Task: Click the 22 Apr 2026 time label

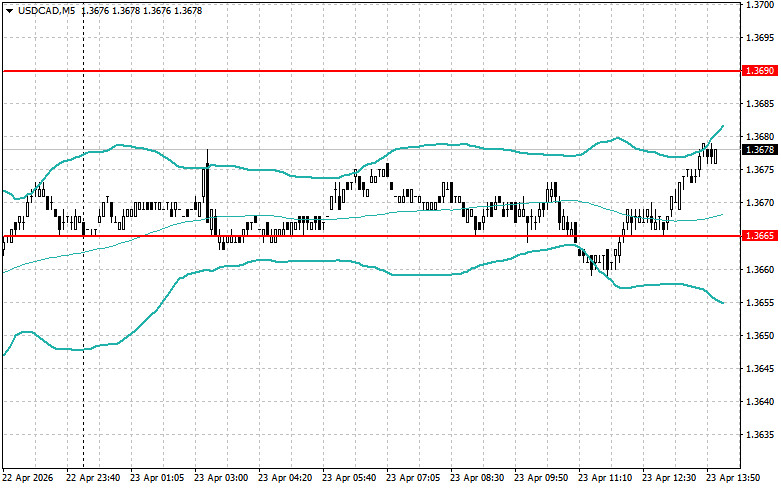Action: pos(27,478)
